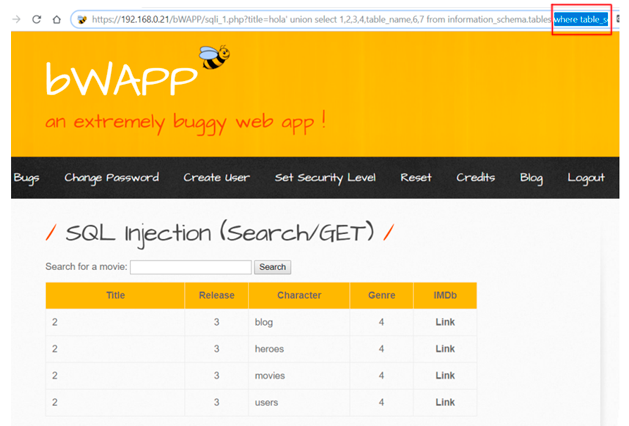Focus the 'Search for a movie' text field
Image resolution: width=629 pixels, height=426 pixels.
pos(190,267)
